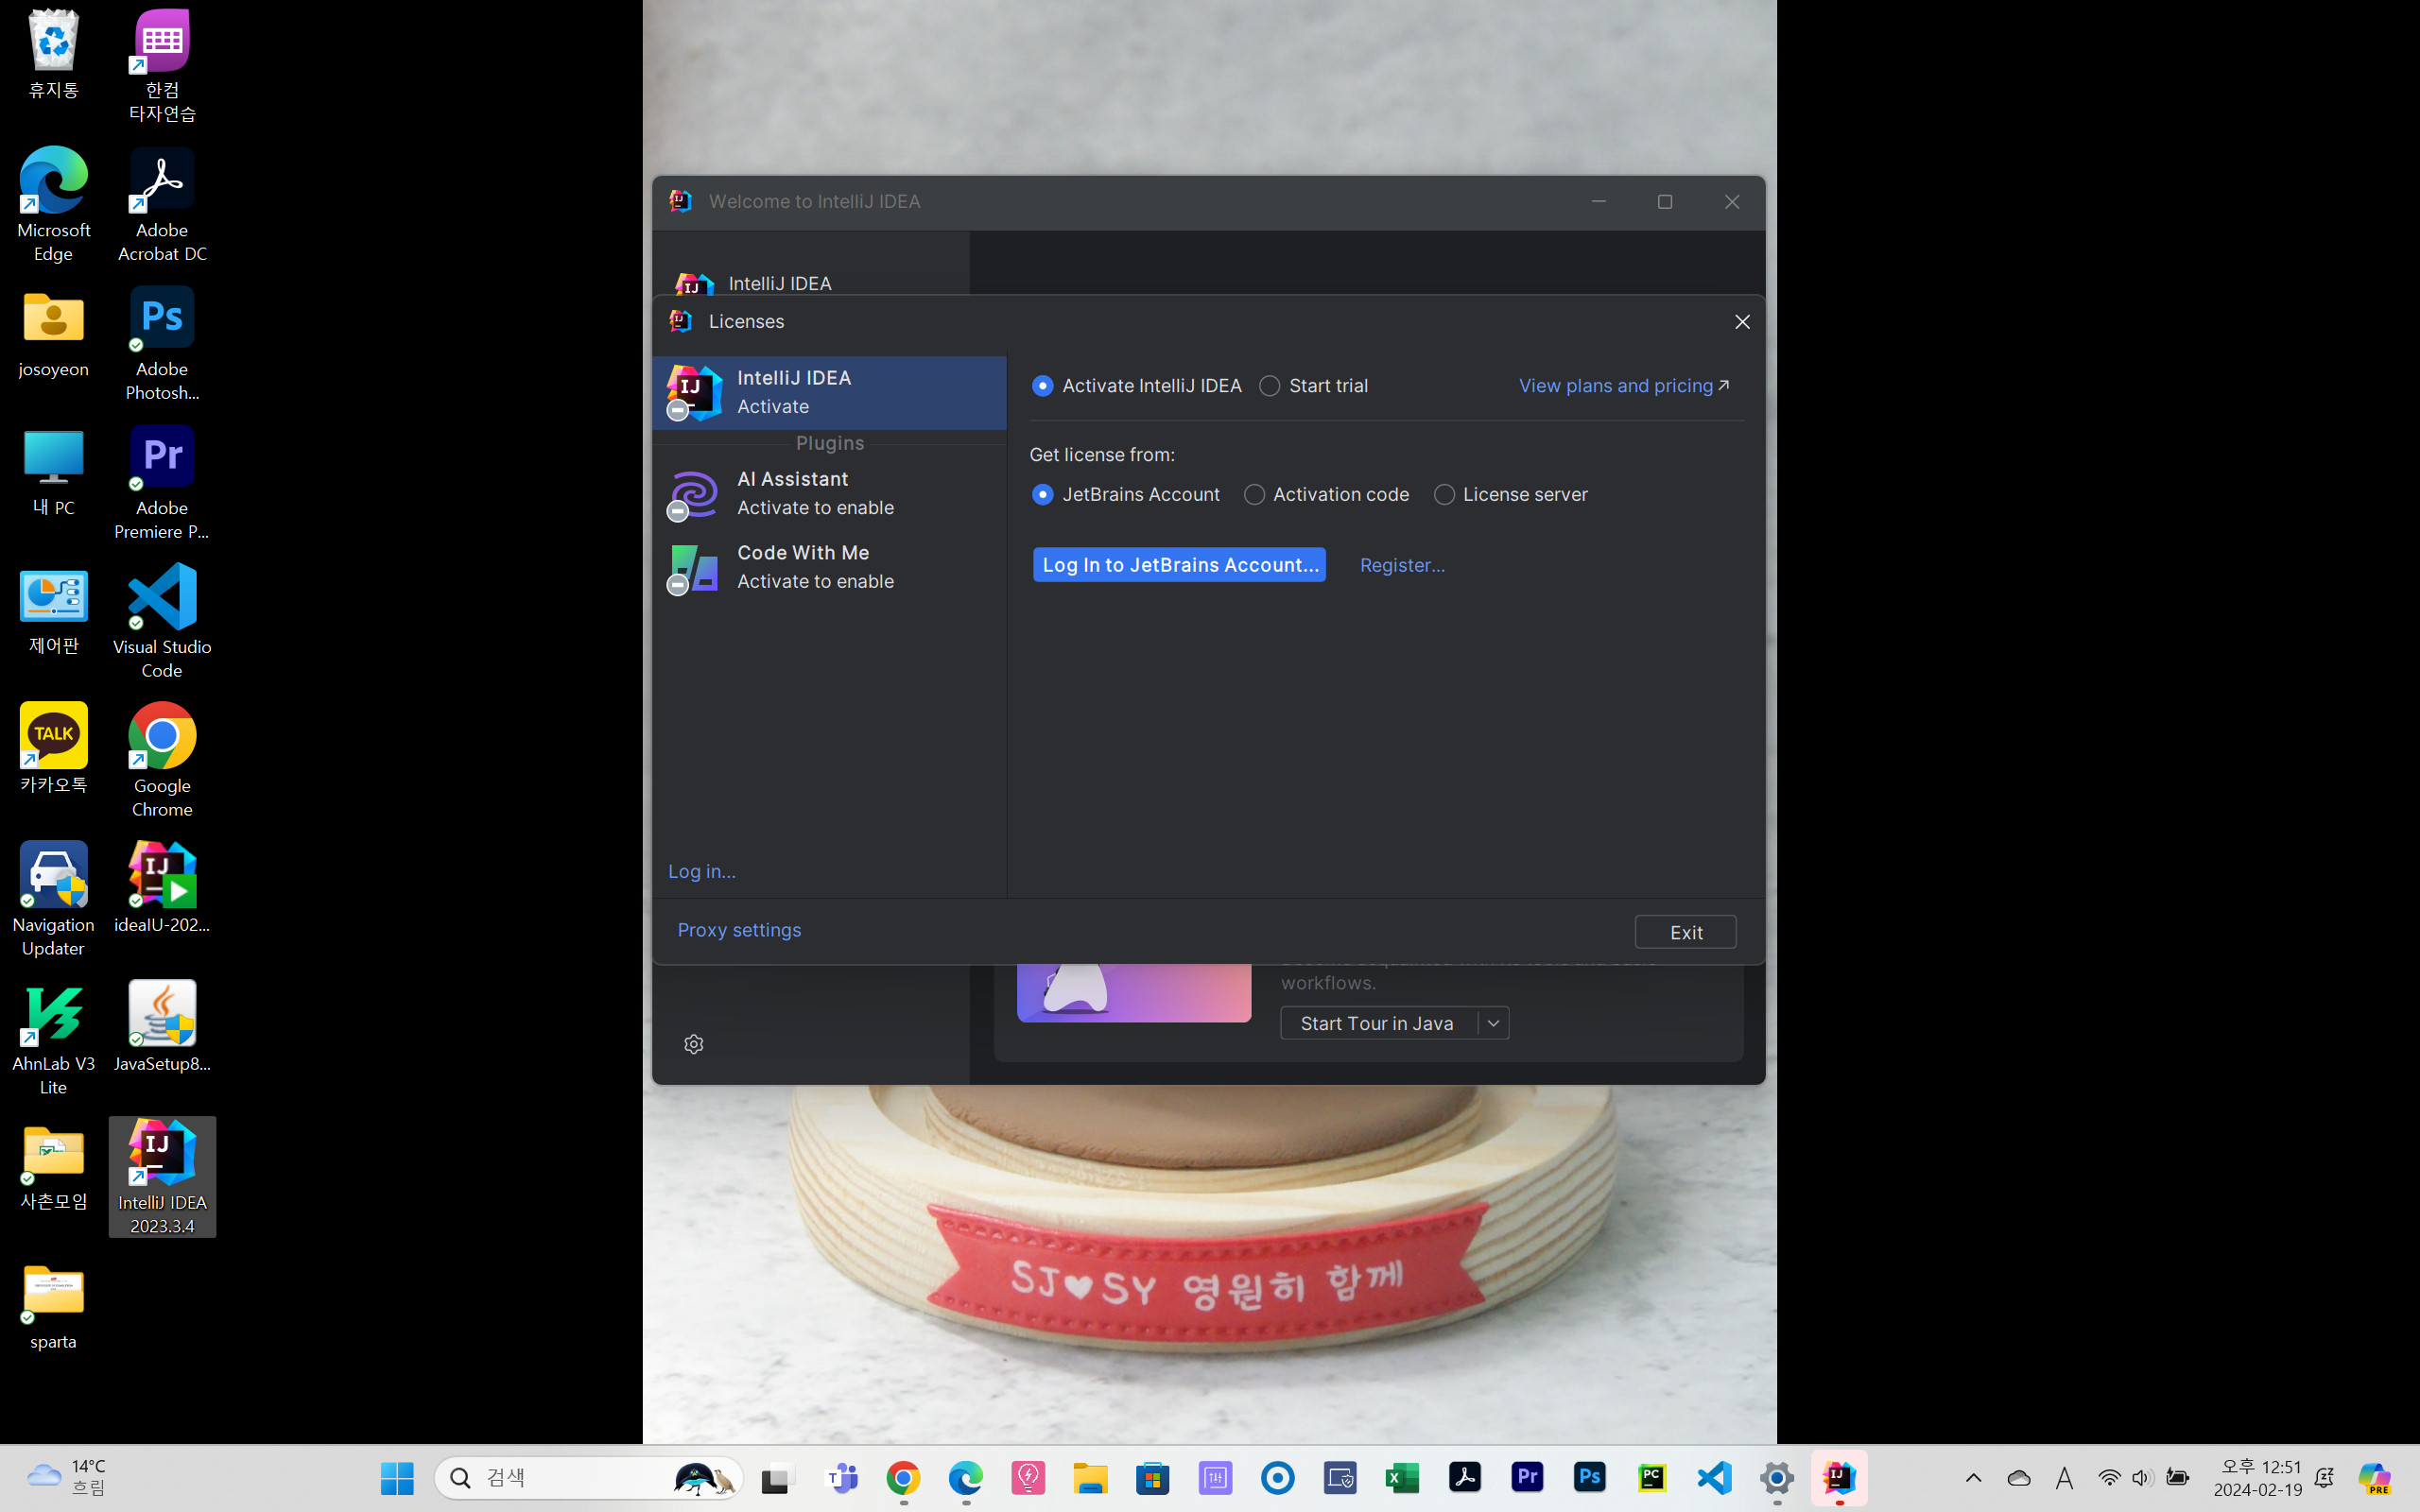Viewport: 2420px width, 1512px height.
Task: Select Code With Me plugin entry
Action: [829, 567]
